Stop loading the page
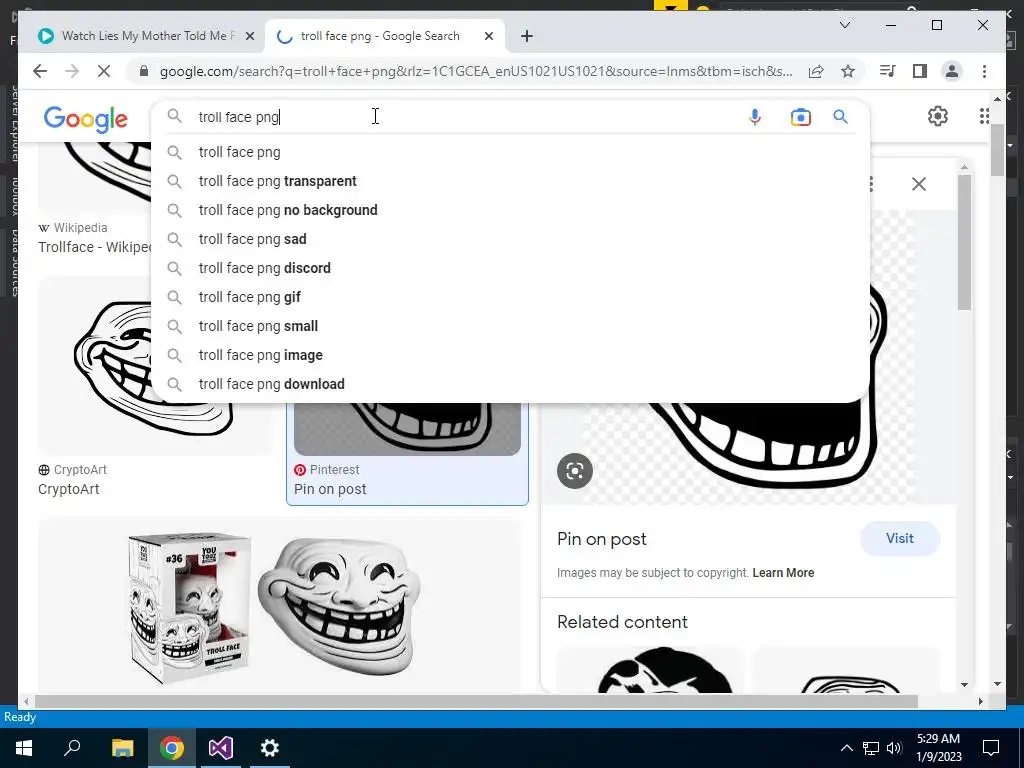Screen dimensions: 1024x768 104,71
